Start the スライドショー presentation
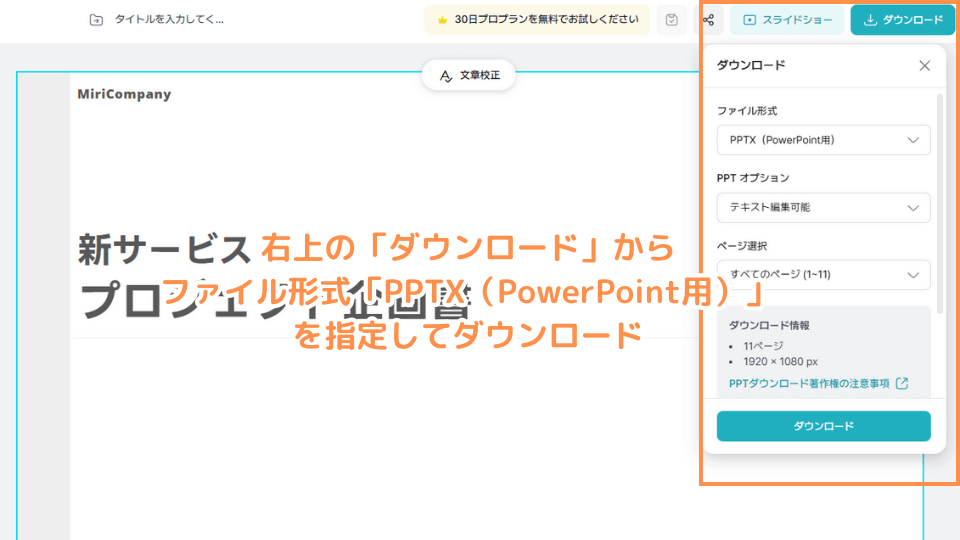This screenshot has width=960, height=540. 787,20
